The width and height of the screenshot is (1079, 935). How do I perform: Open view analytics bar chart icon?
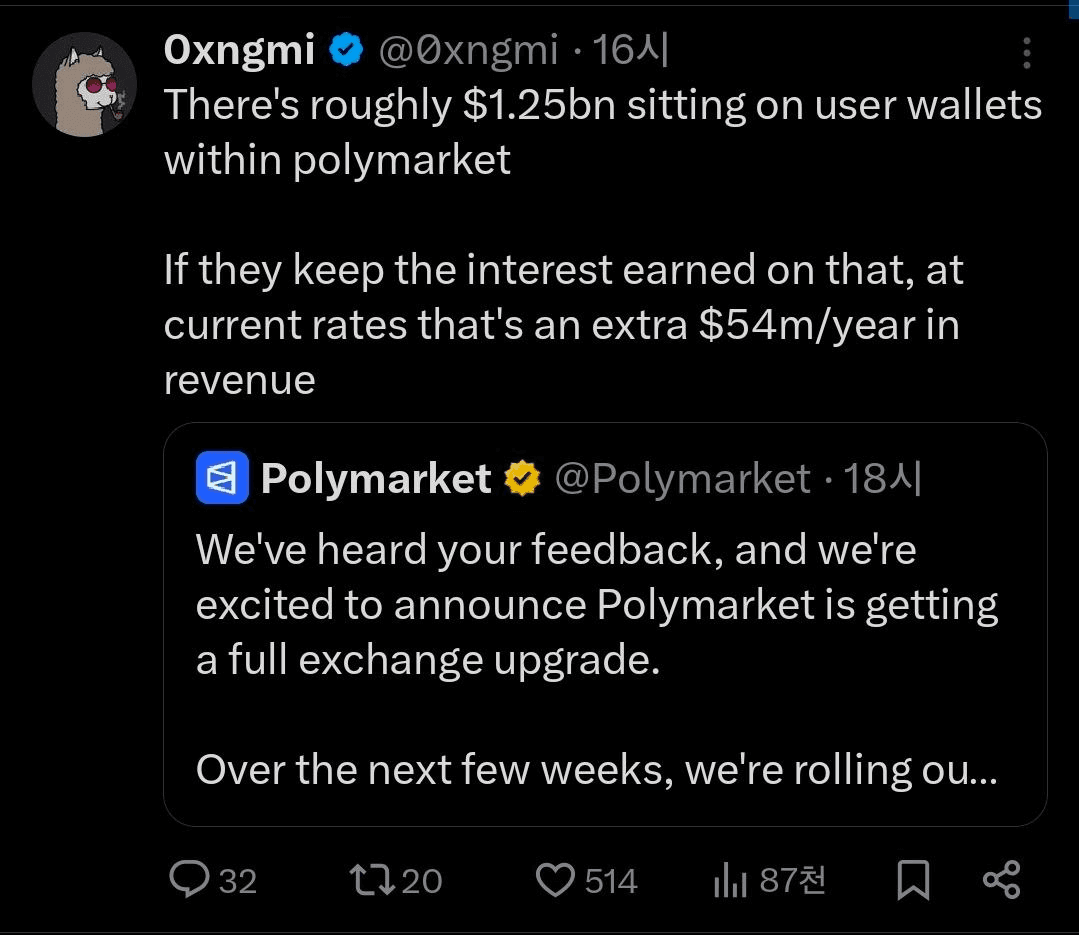[x=731, y=880]
